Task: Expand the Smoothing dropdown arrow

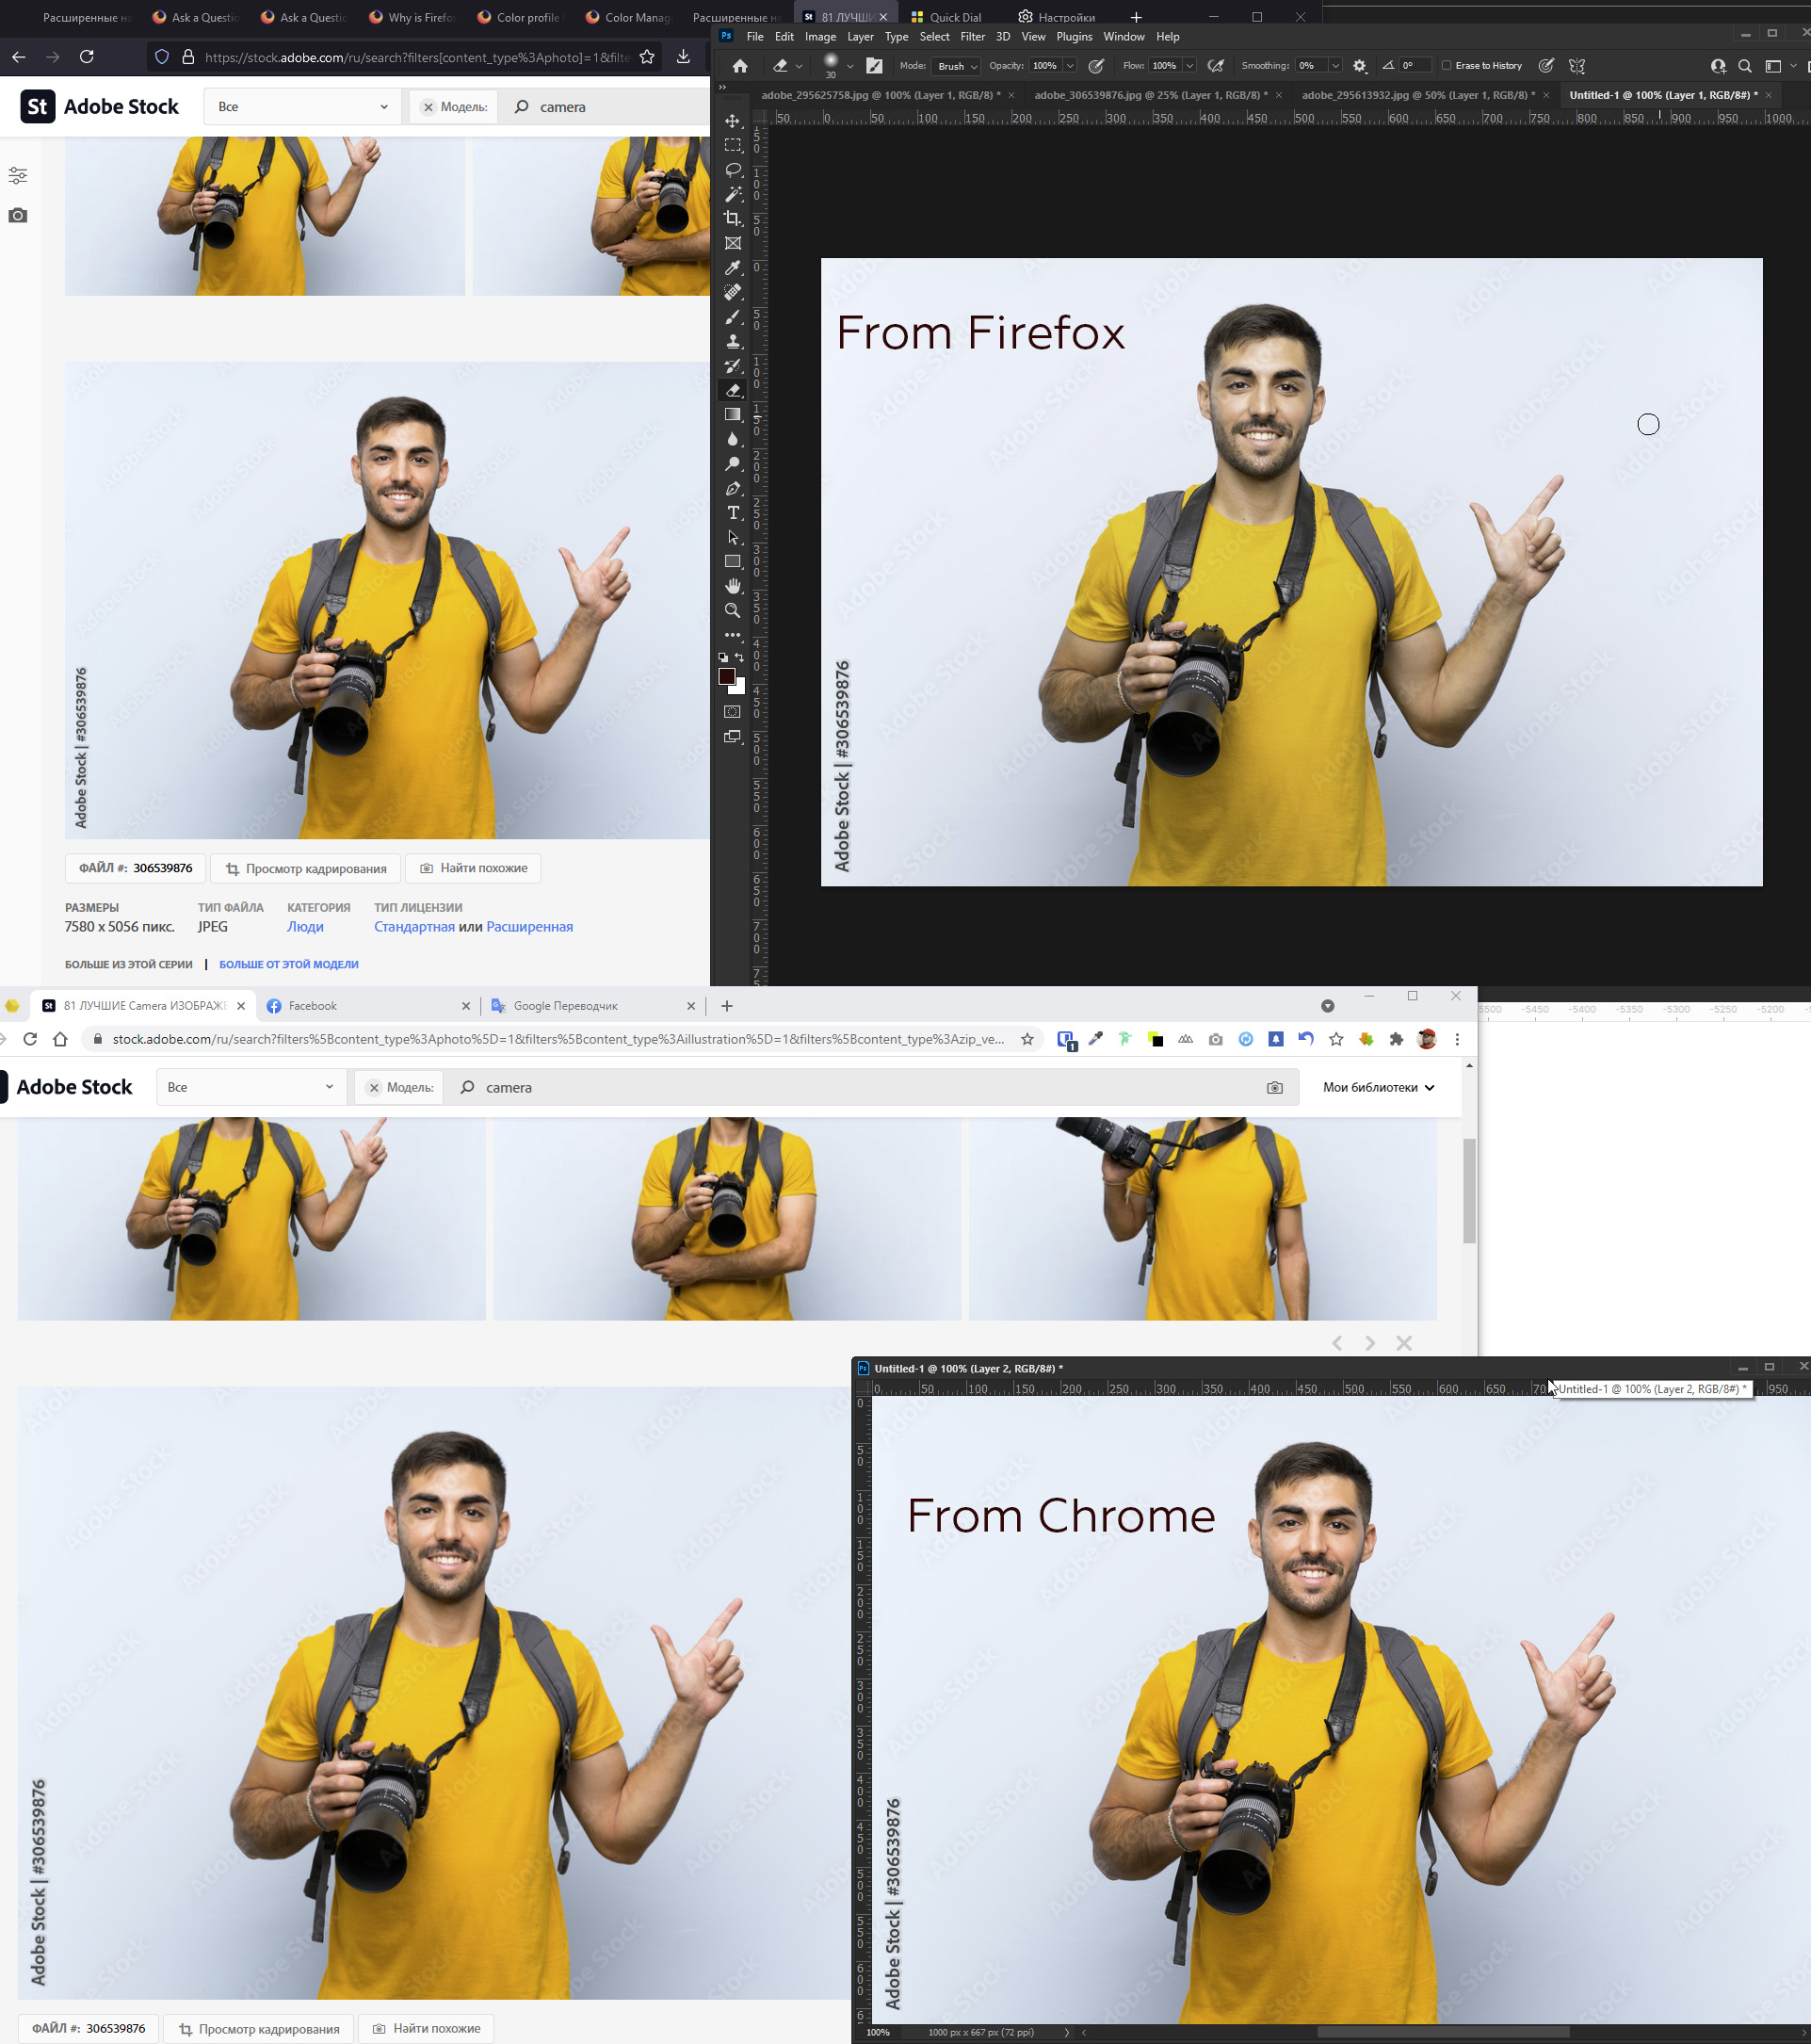Action: coord(1335,66)
